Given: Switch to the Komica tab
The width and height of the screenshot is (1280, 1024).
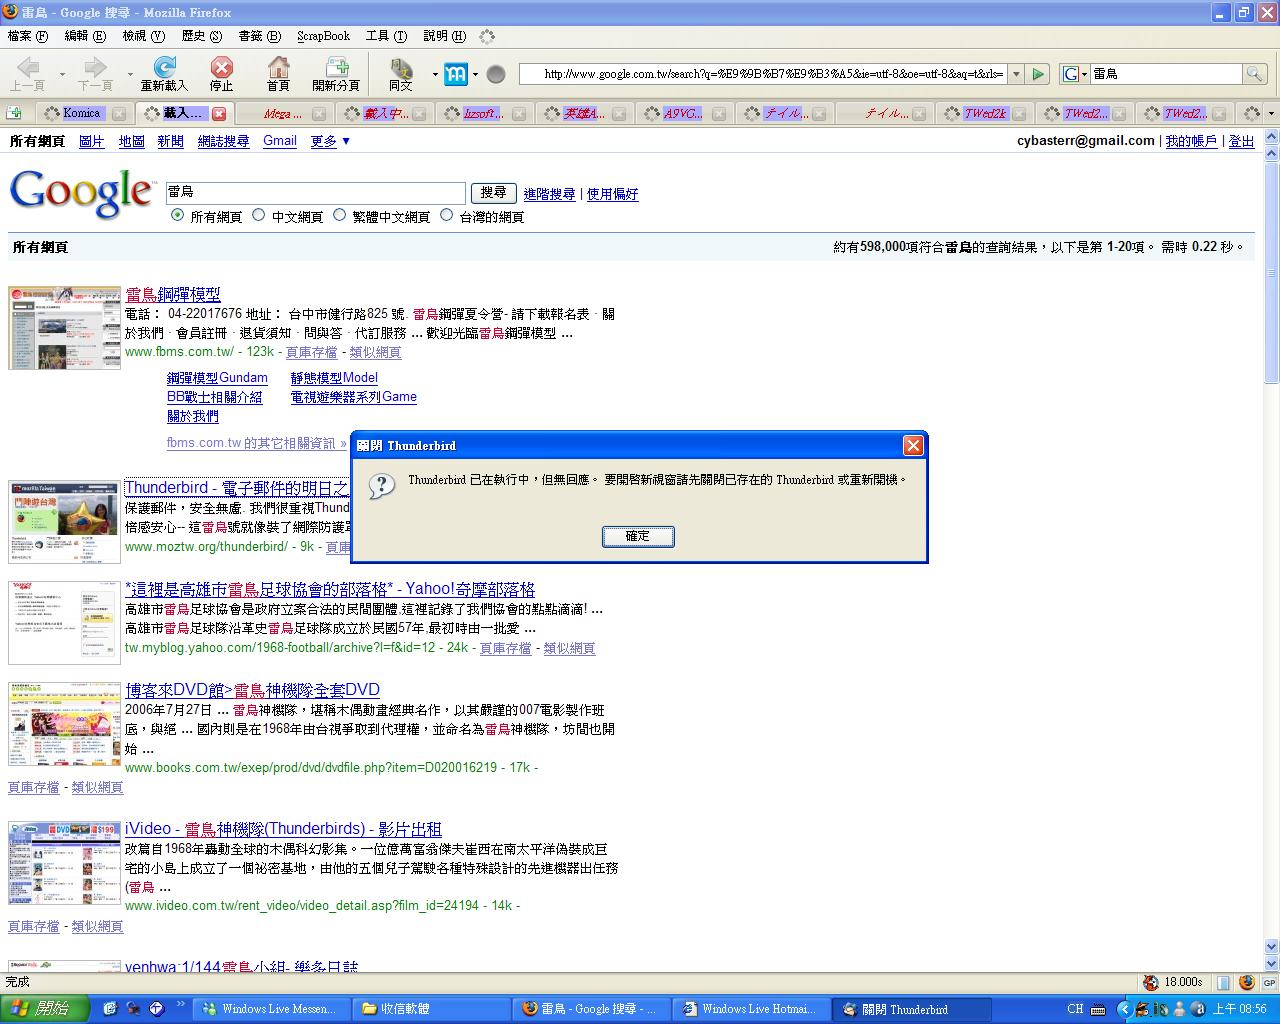Looking at the screenshot, I should (x=80, y=113).
